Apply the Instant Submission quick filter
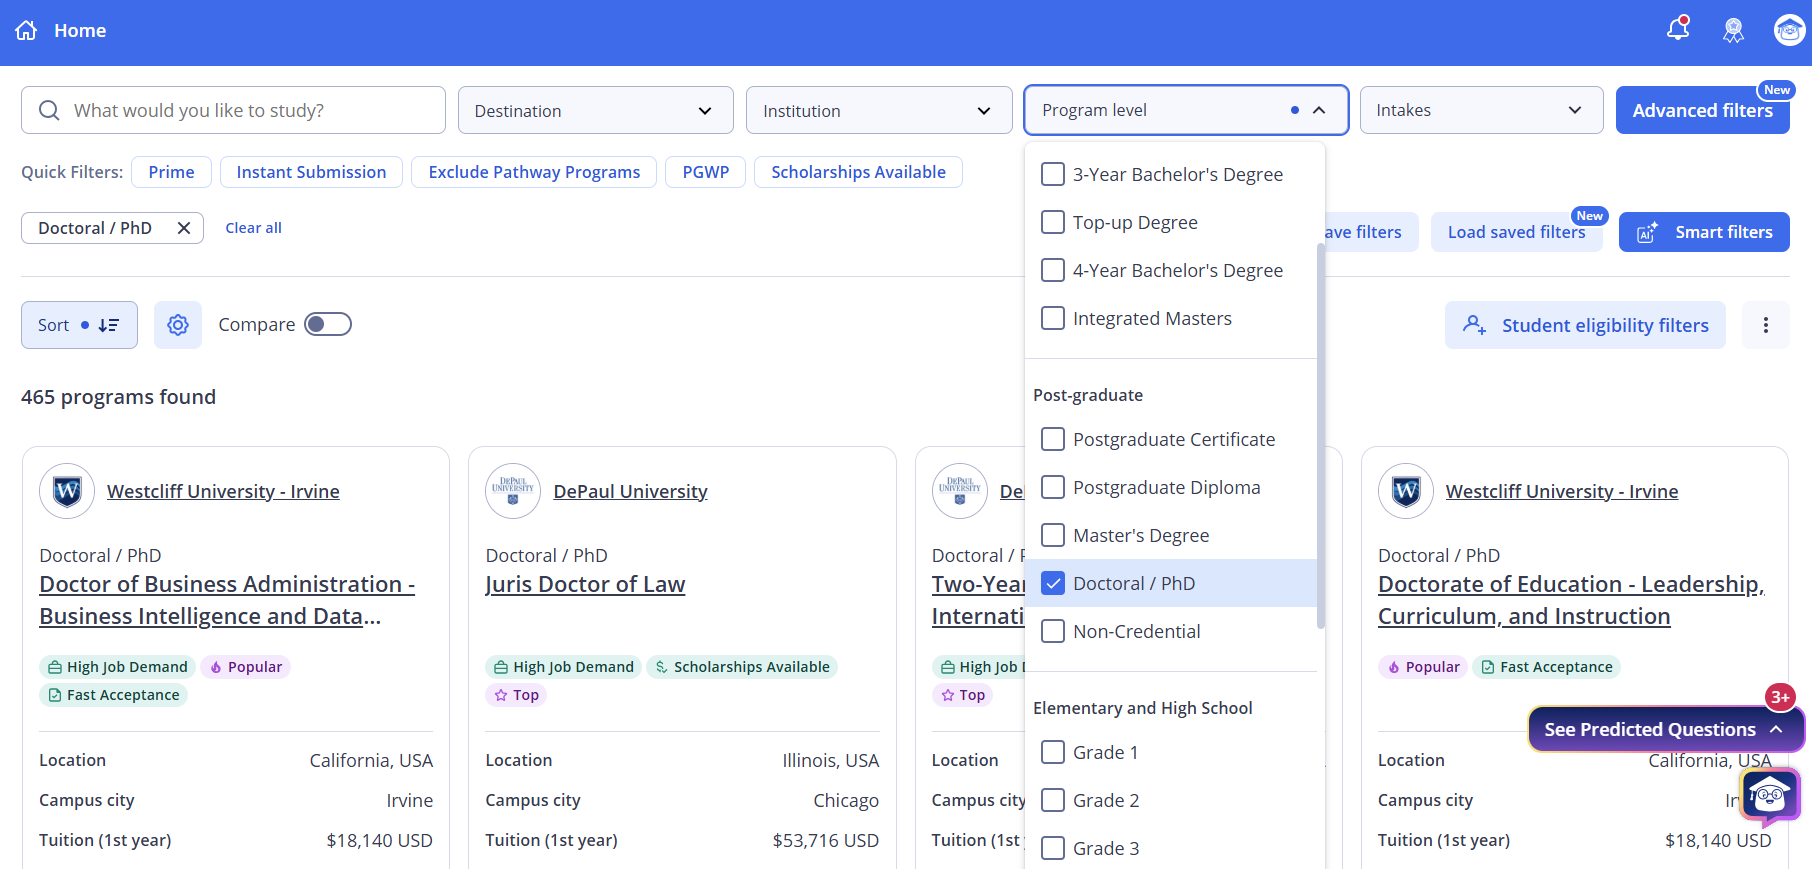Viewport: 1812px width, 869px height. coord(311,172)
